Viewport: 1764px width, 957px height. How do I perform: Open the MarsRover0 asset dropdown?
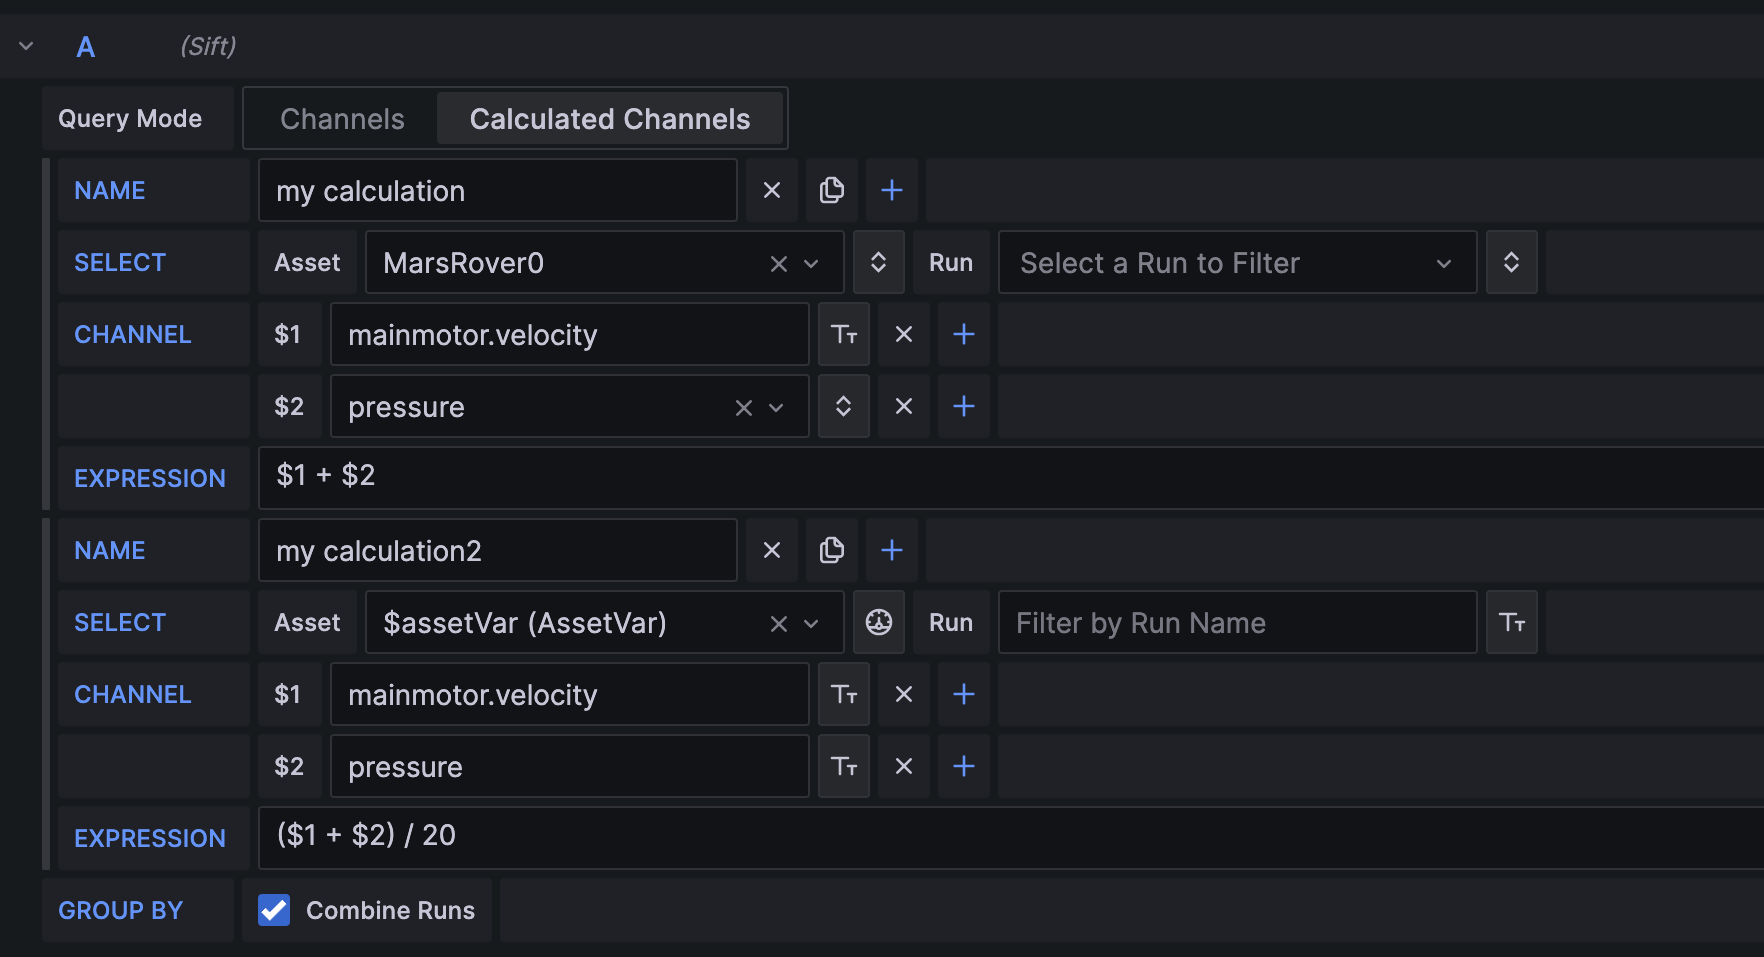[811, 263]
